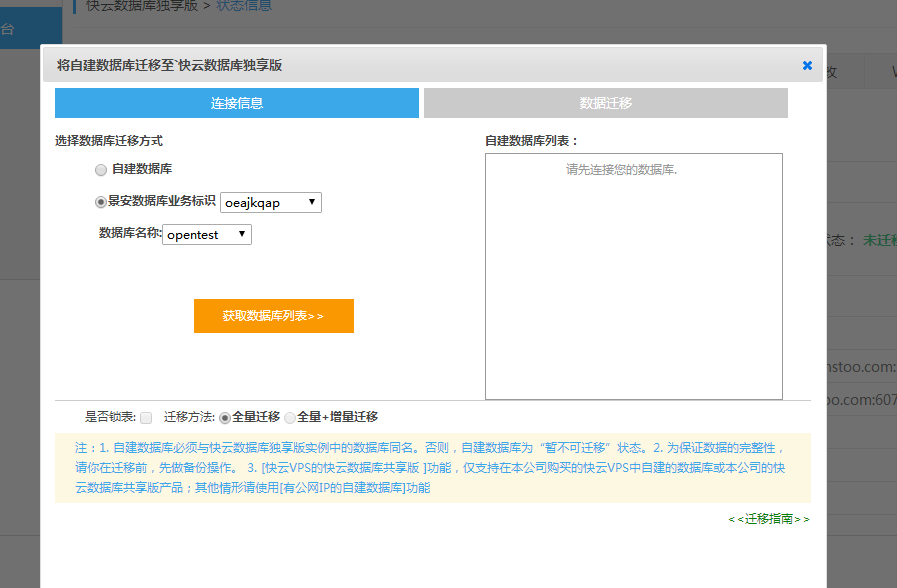
Task: Switch to the 连接信息 tab
Action: coord(237,103)
